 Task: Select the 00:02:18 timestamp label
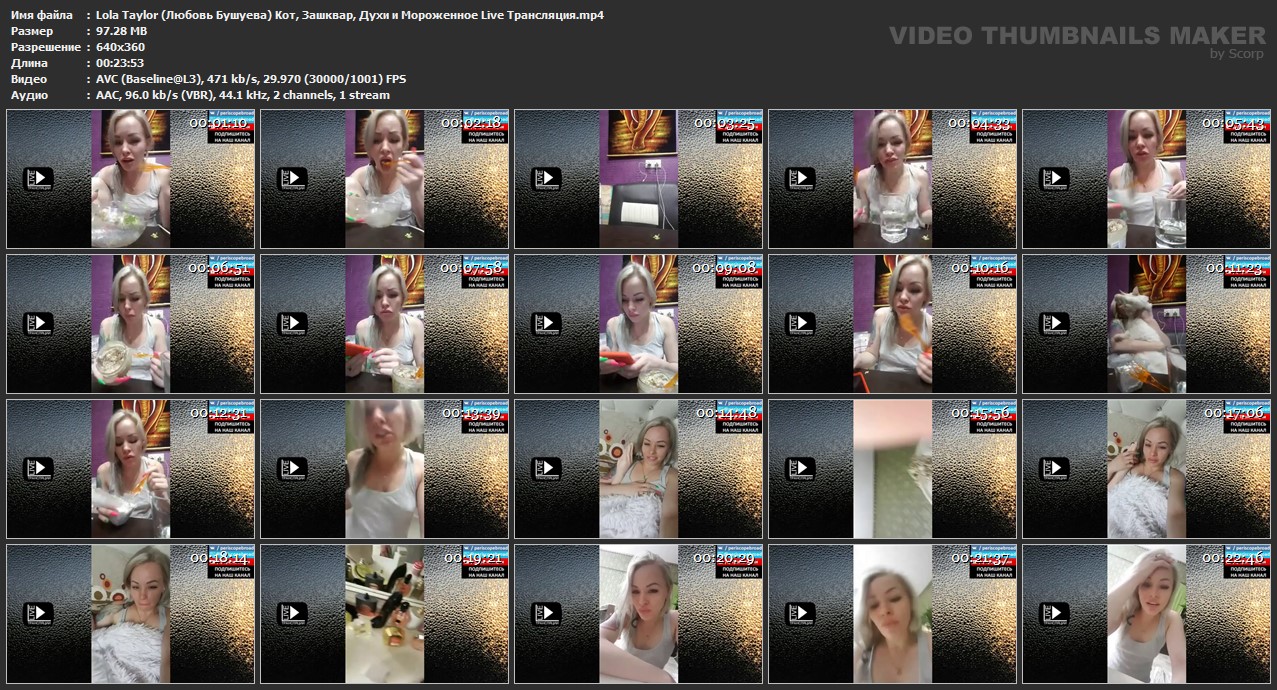(x=468, y=123)
